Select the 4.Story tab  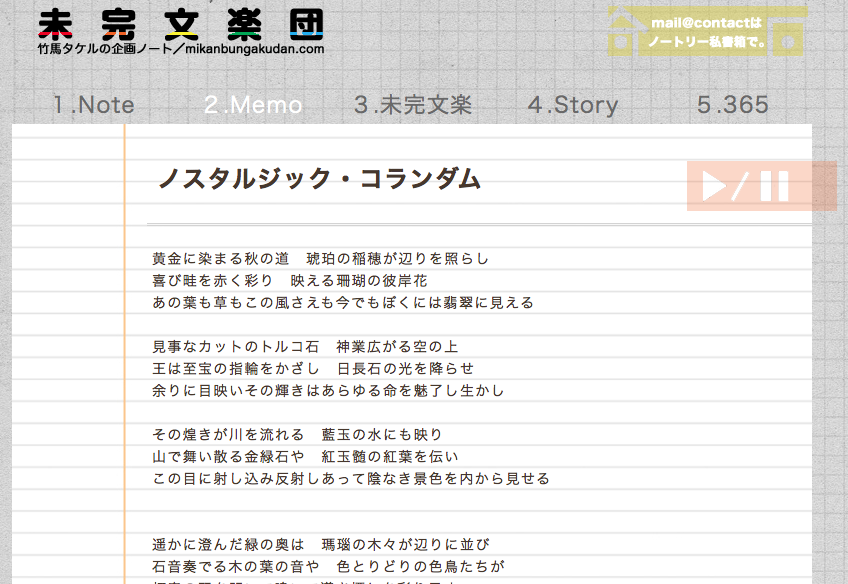coord(573,105)
